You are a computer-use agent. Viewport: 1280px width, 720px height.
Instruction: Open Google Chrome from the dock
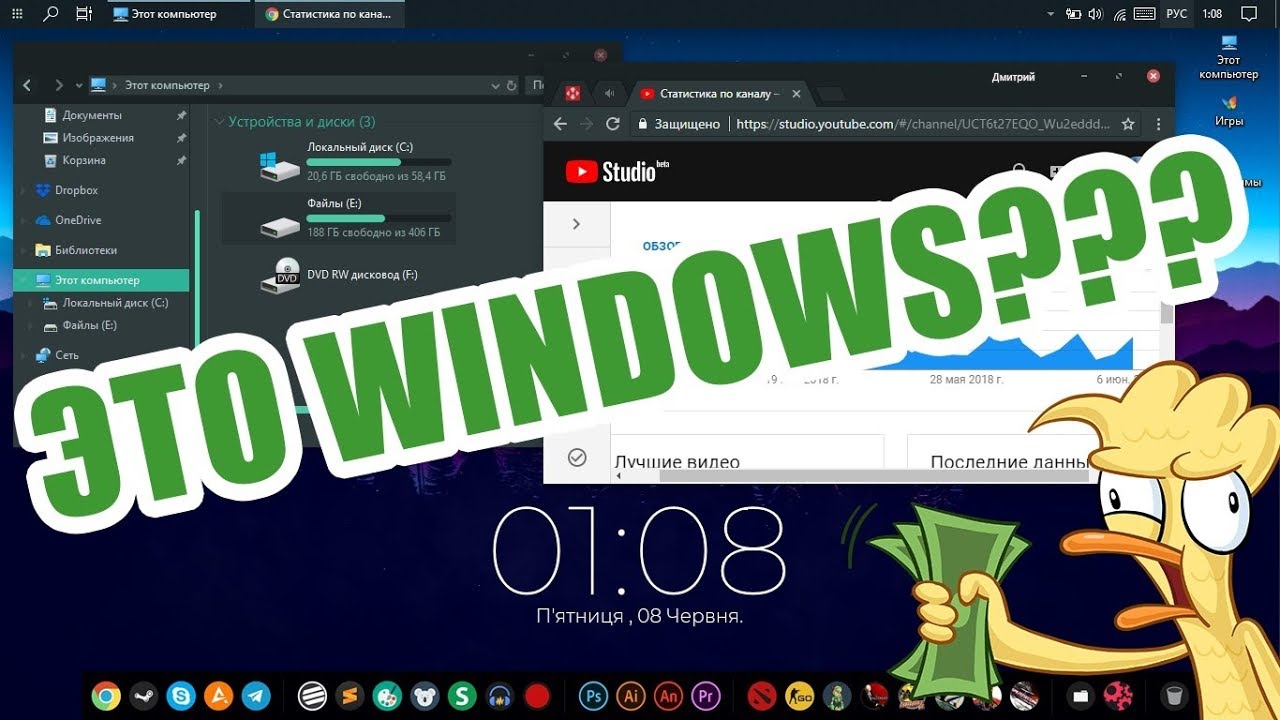106,695
